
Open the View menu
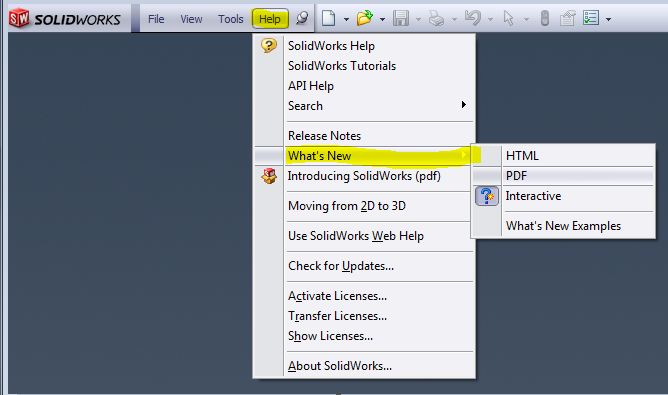191,19
